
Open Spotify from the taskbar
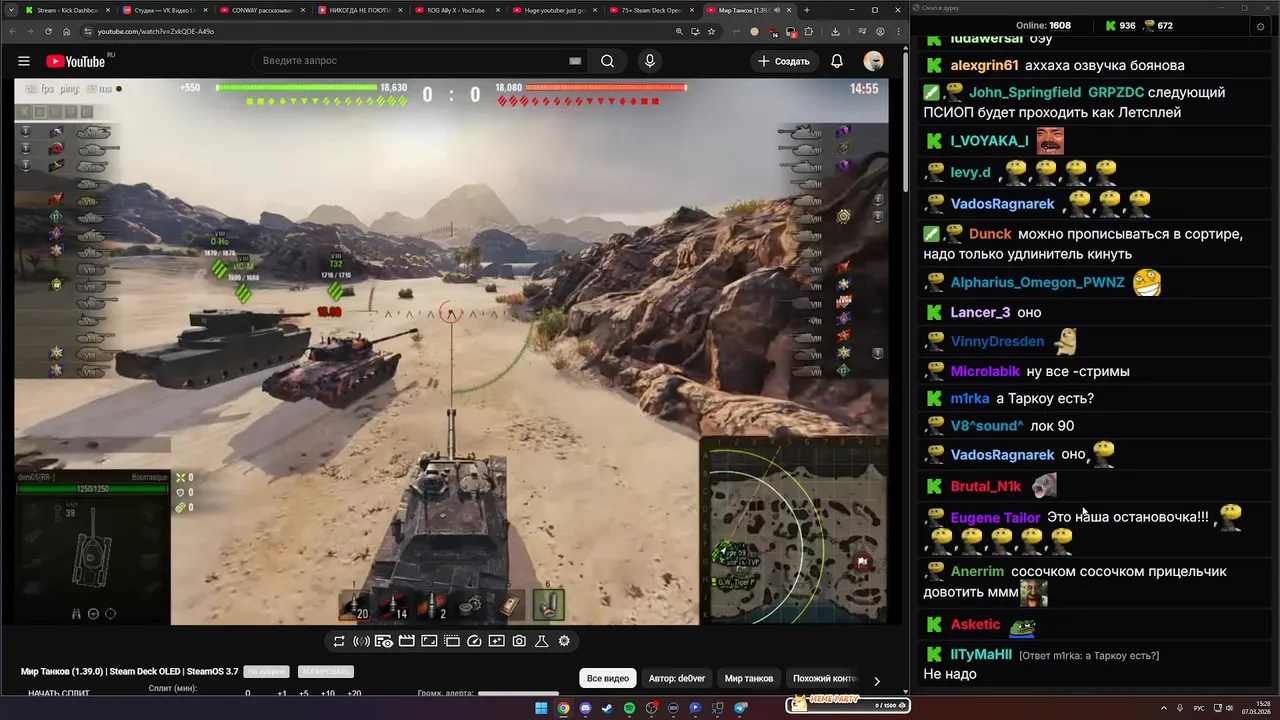coord(629,708)
